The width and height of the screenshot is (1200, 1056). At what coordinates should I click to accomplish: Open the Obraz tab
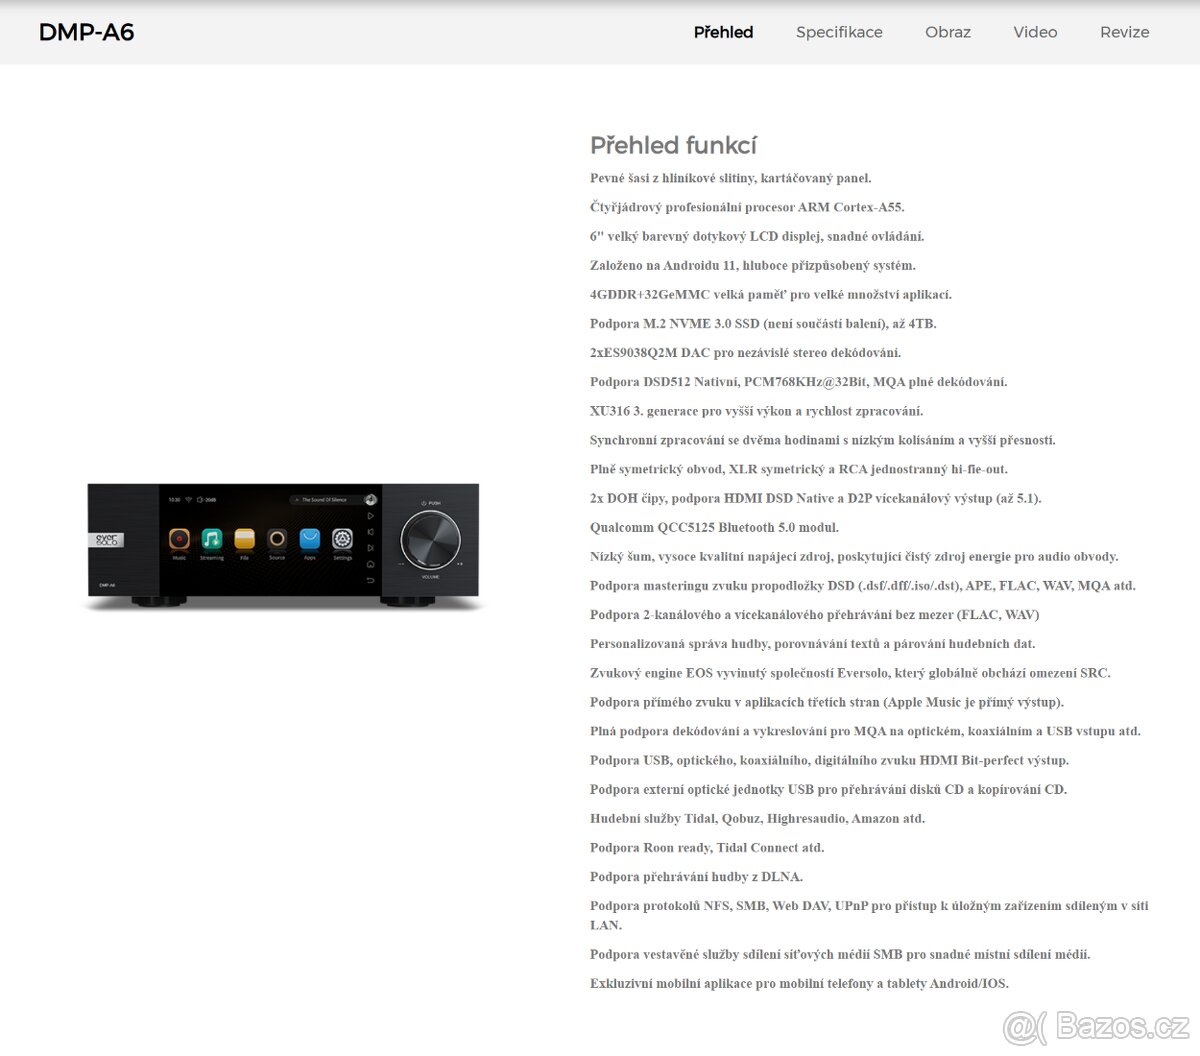coord(948,32)
